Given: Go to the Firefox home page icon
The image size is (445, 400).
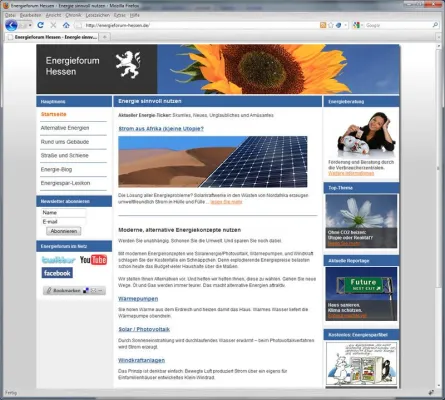Looking at the screenshot, I should coord(66,25).
